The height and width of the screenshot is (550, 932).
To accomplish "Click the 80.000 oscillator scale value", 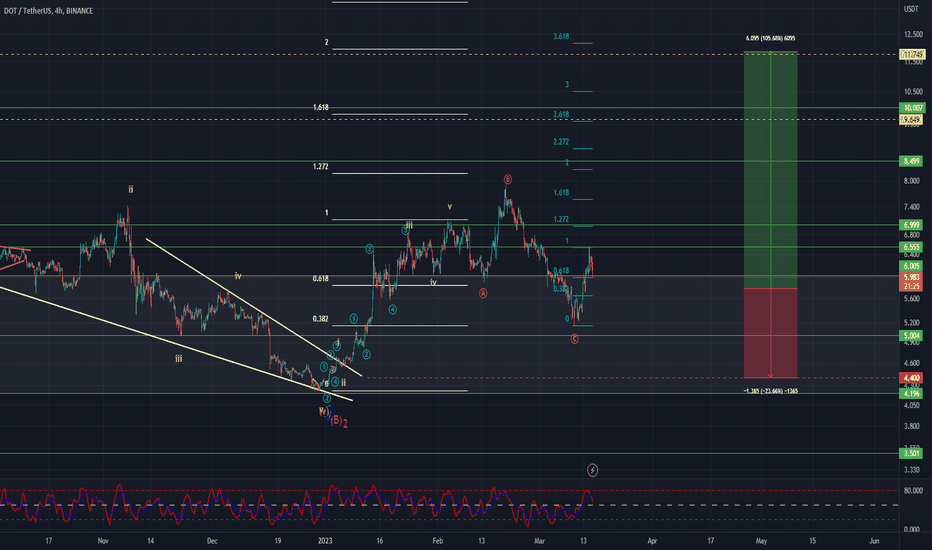I will pyautogui.click(x=913, y=491).
